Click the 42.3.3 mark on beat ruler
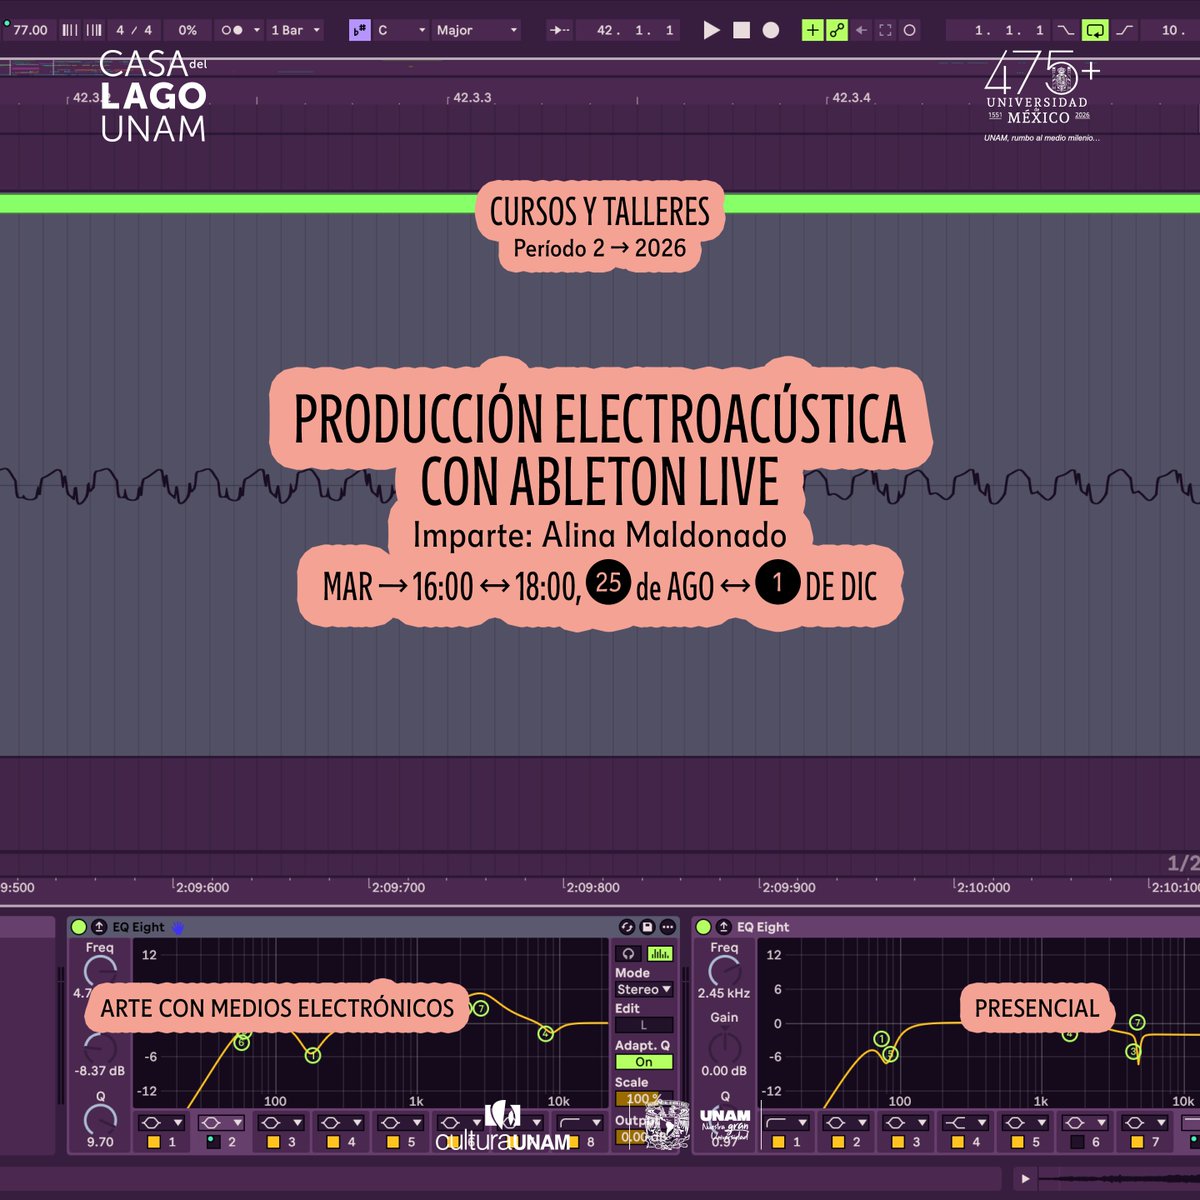 472,98
